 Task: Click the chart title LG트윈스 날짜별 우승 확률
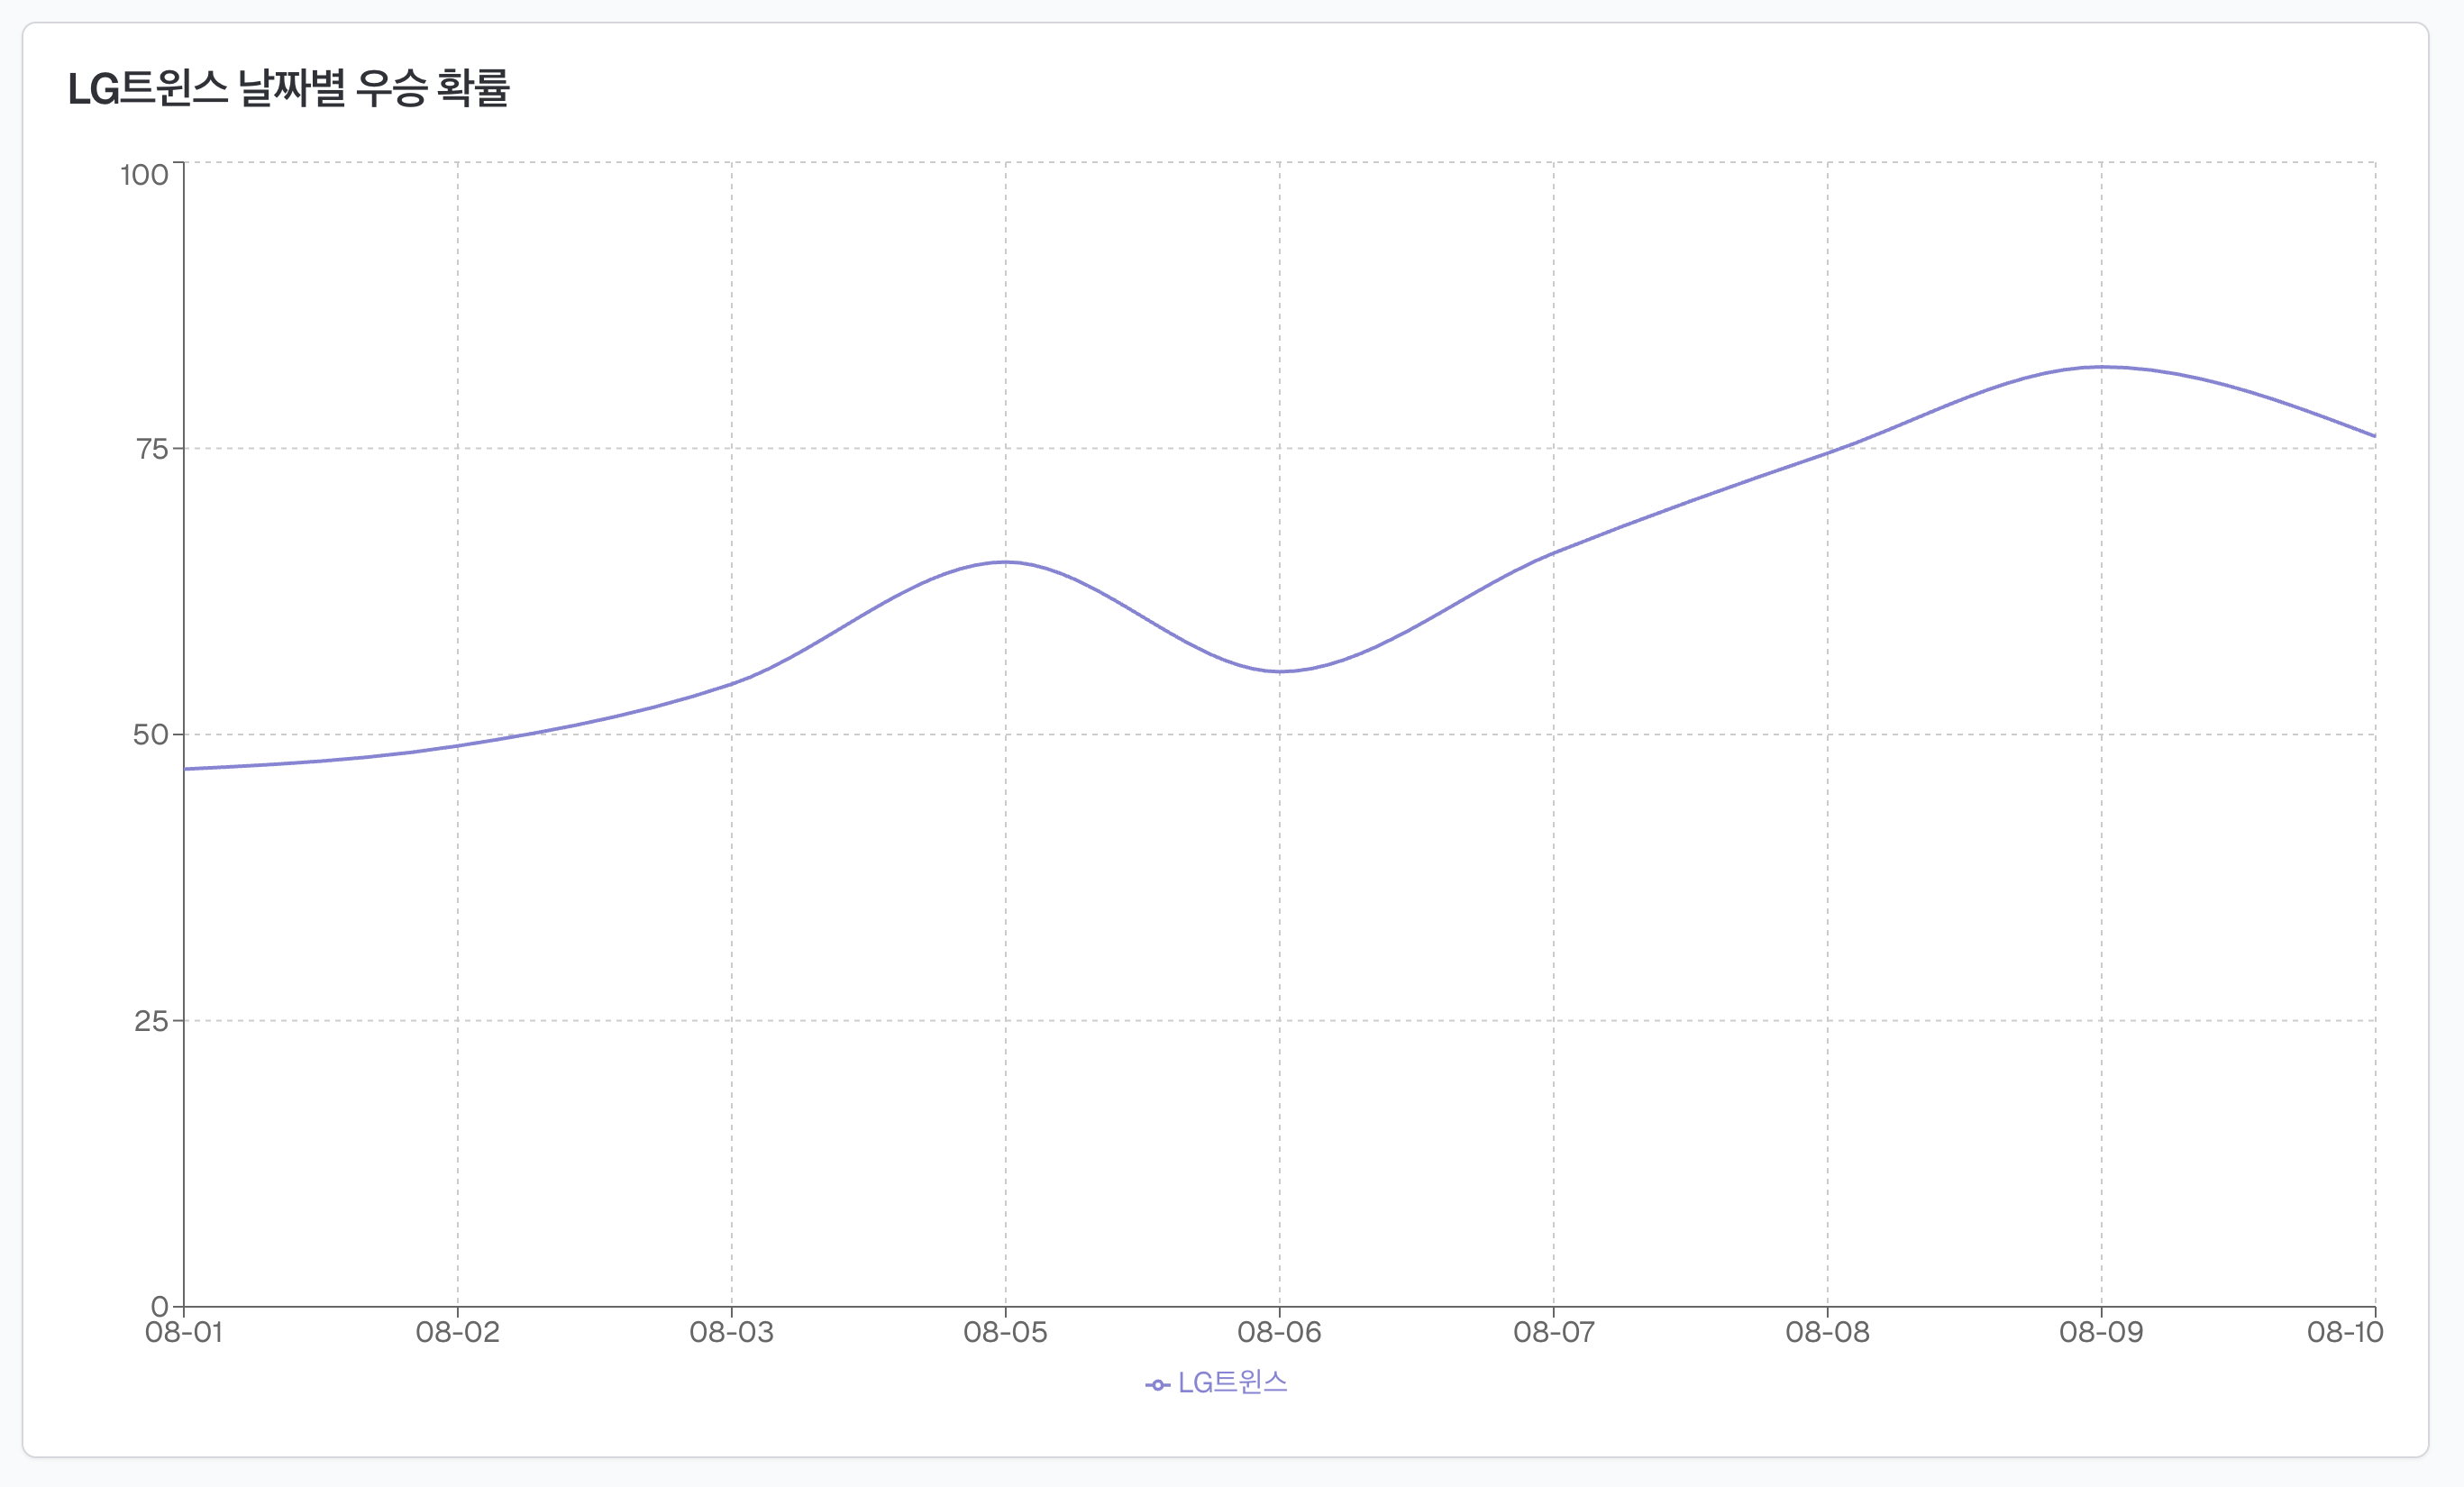pyautogui.click(x=289, y=88)
